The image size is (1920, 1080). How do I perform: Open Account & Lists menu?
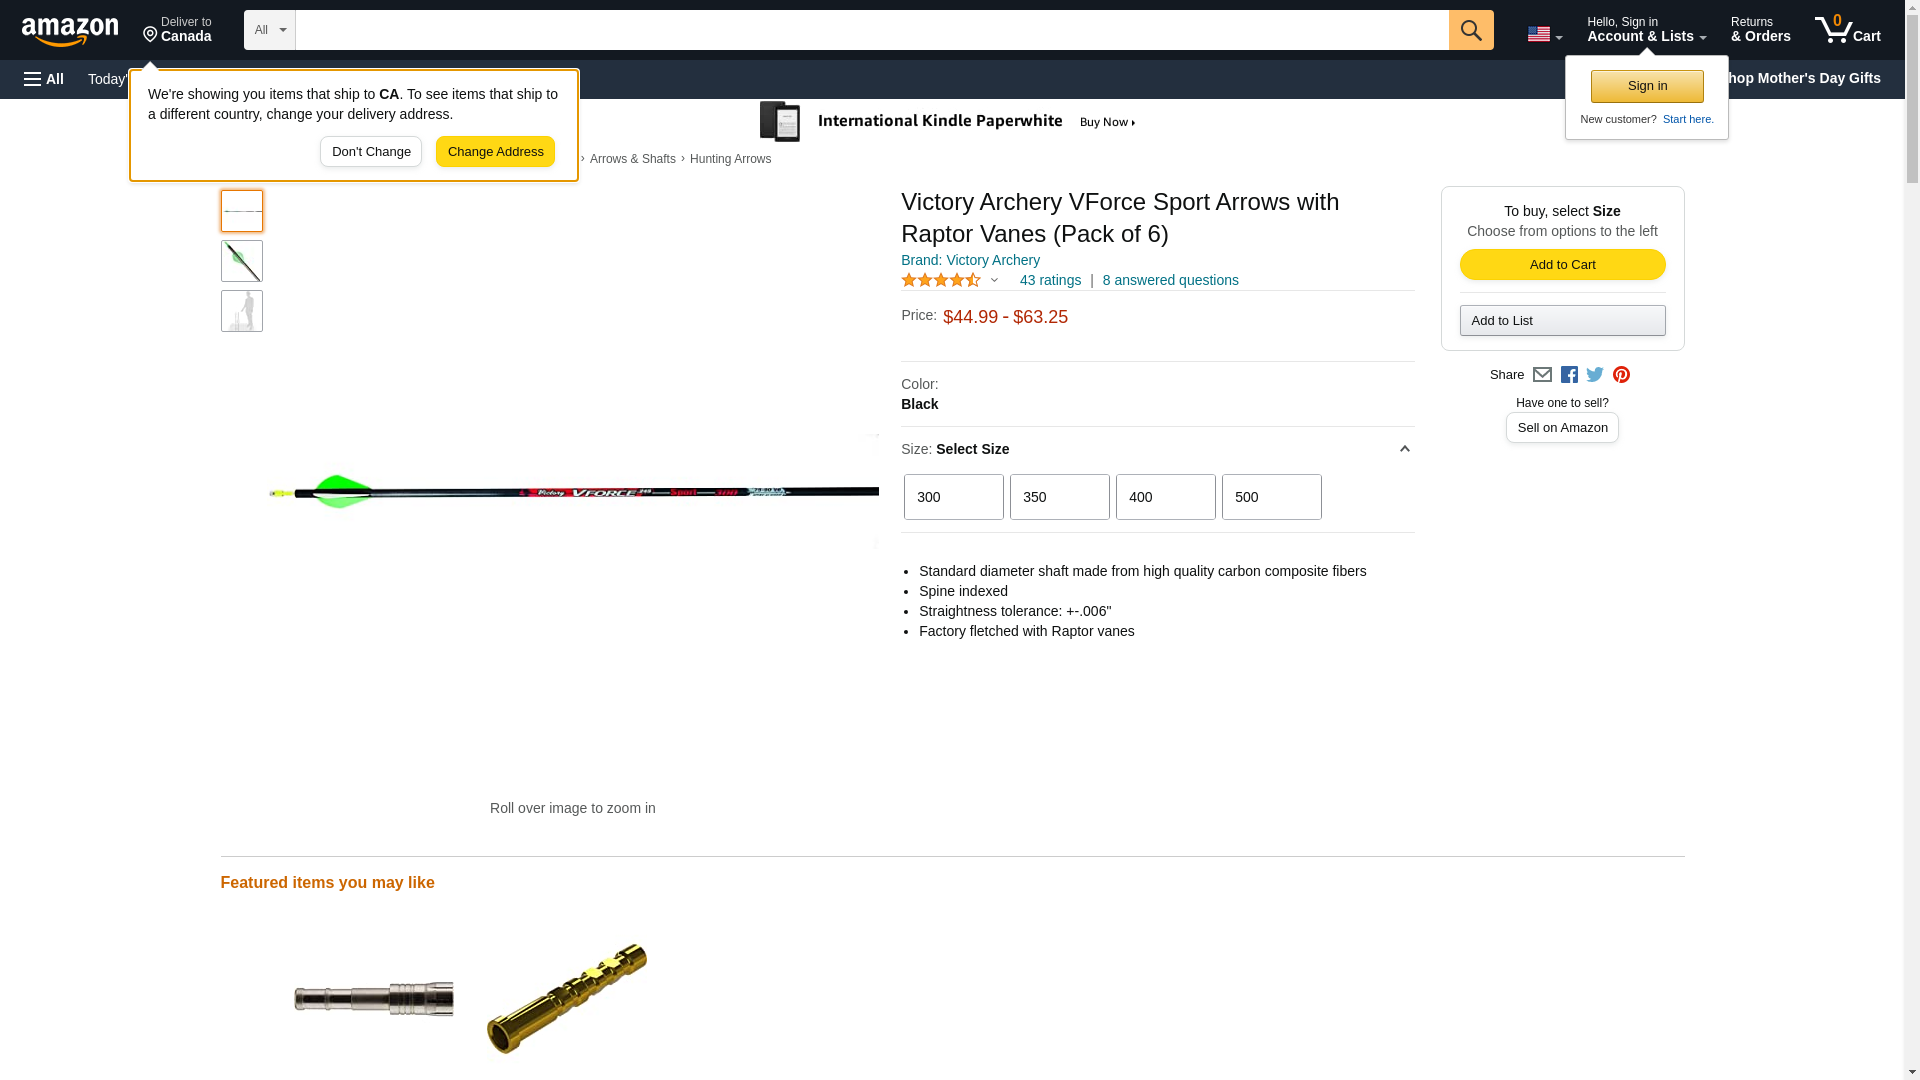coord(1646,30)
